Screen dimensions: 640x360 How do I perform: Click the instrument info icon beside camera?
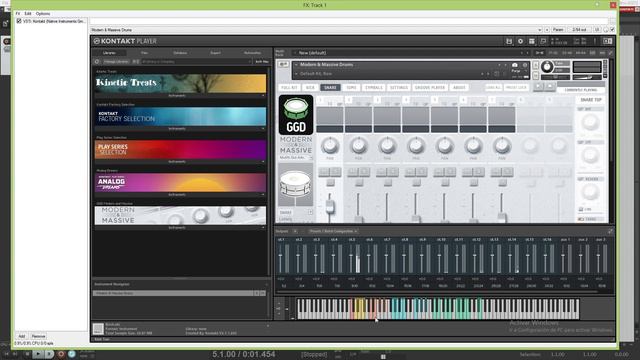pos(525,65)
